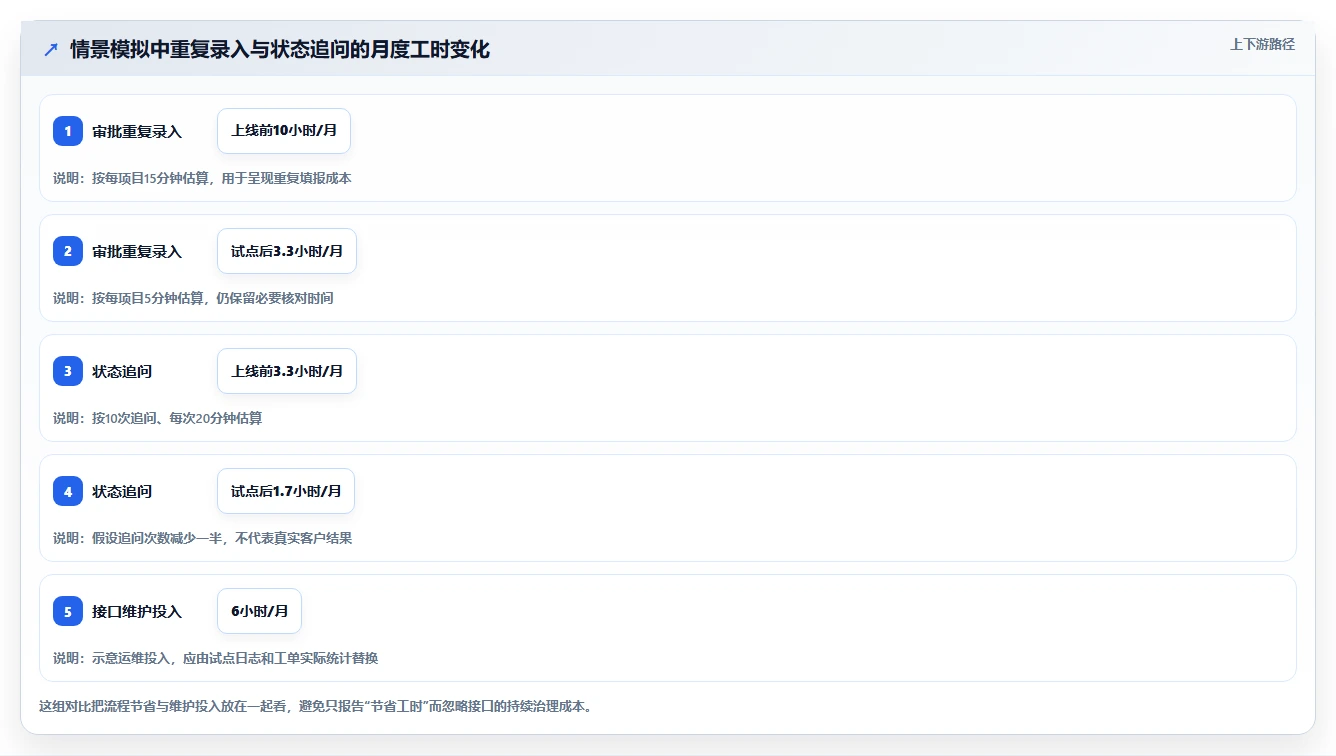Click the 接口维护投入 label
Viewport: 1336px width, 756px height.
tap(137, 612)
